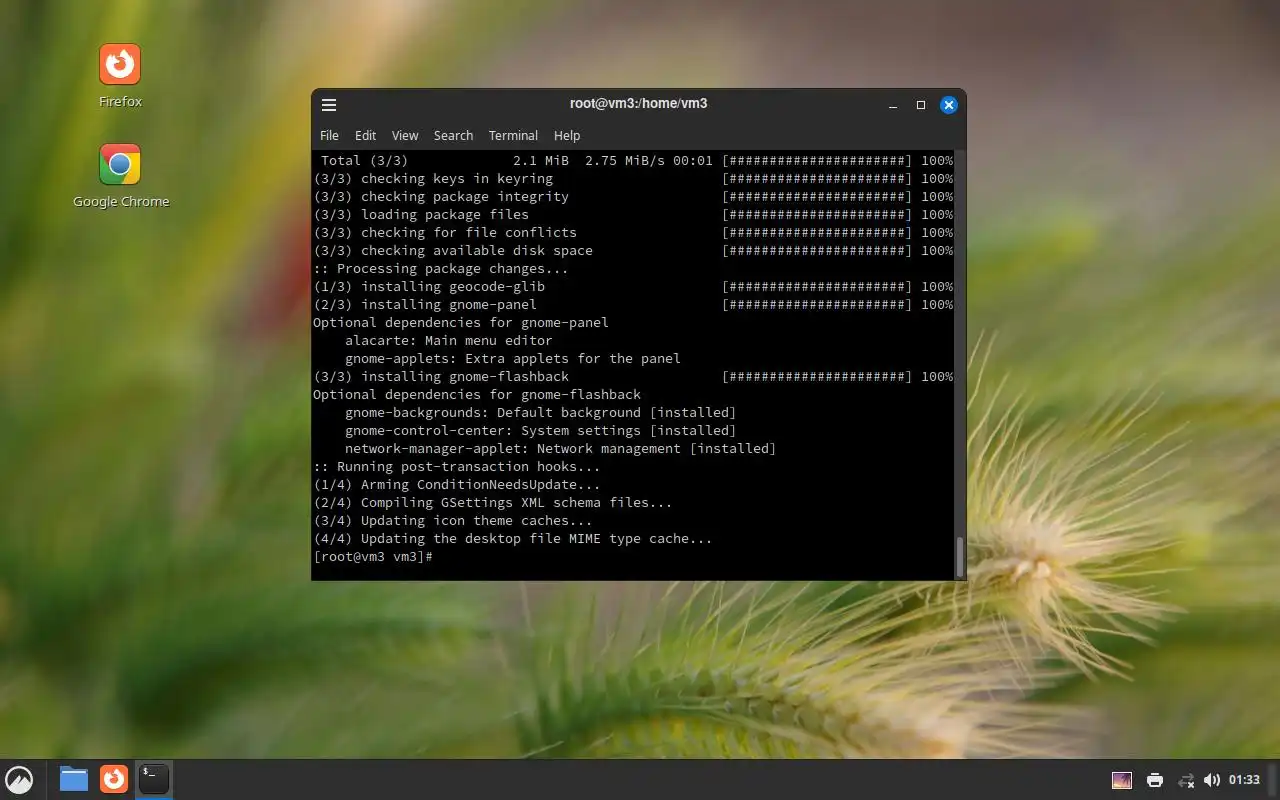Open the terminal hamburger menu
Image resolution: width=1280 pixels, height=800 pixels.
click(x=329, y=104)
